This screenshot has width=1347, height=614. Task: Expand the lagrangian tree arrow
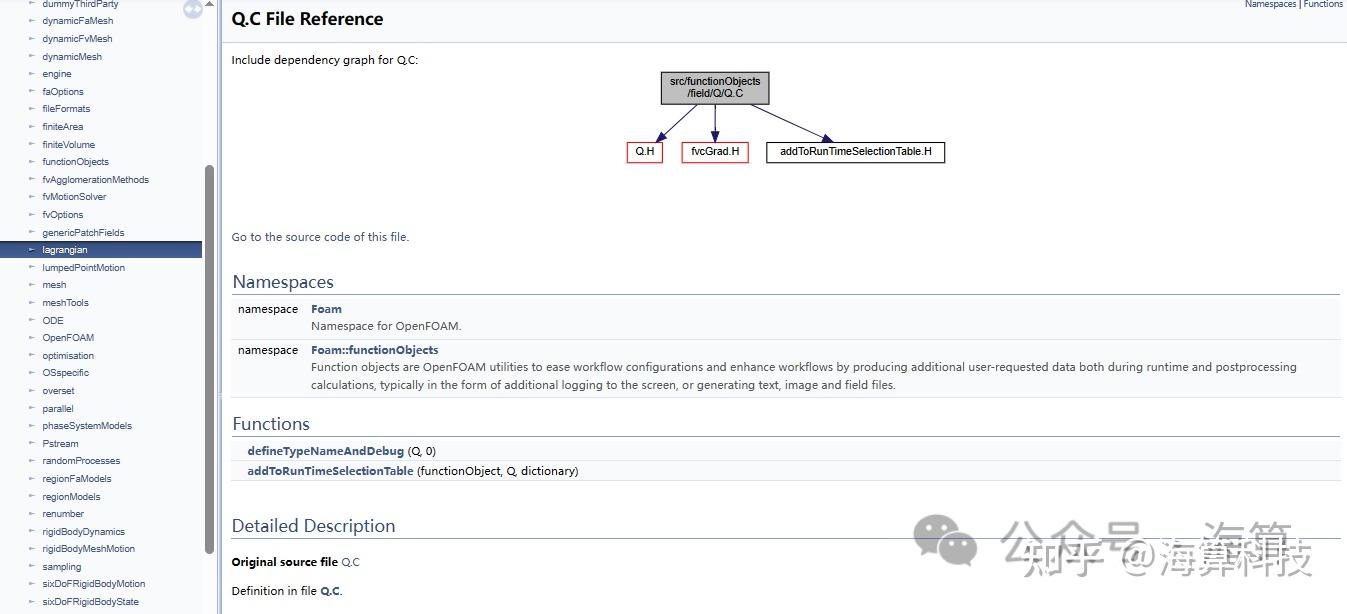click(x=32, y=250)
